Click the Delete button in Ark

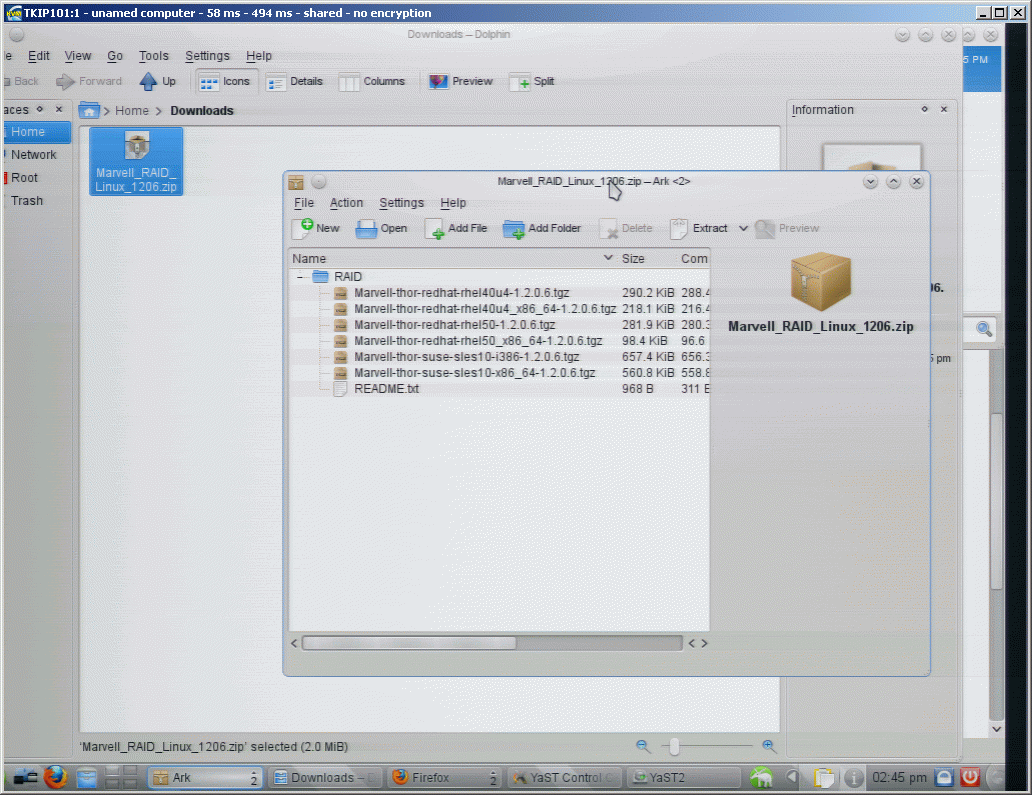pos(625,228)
